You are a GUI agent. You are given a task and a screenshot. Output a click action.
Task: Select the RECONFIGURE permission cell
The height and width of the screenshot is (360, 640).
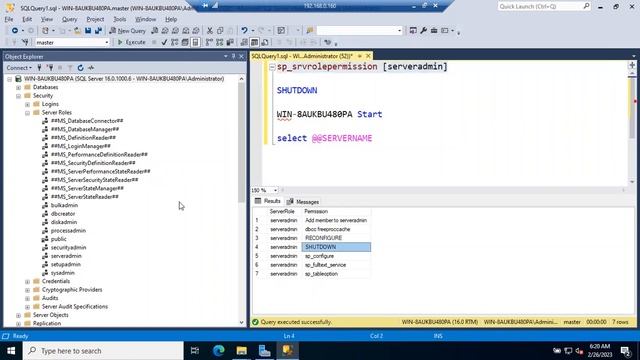[336, 238]
